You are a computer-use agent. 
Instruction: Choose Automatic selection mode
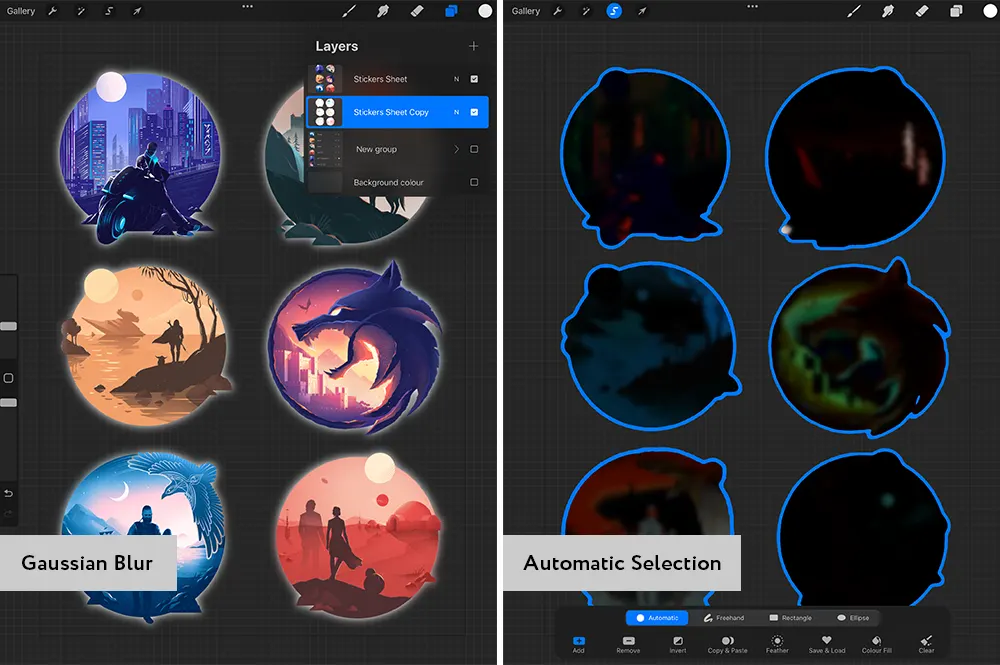coord(657,618)
